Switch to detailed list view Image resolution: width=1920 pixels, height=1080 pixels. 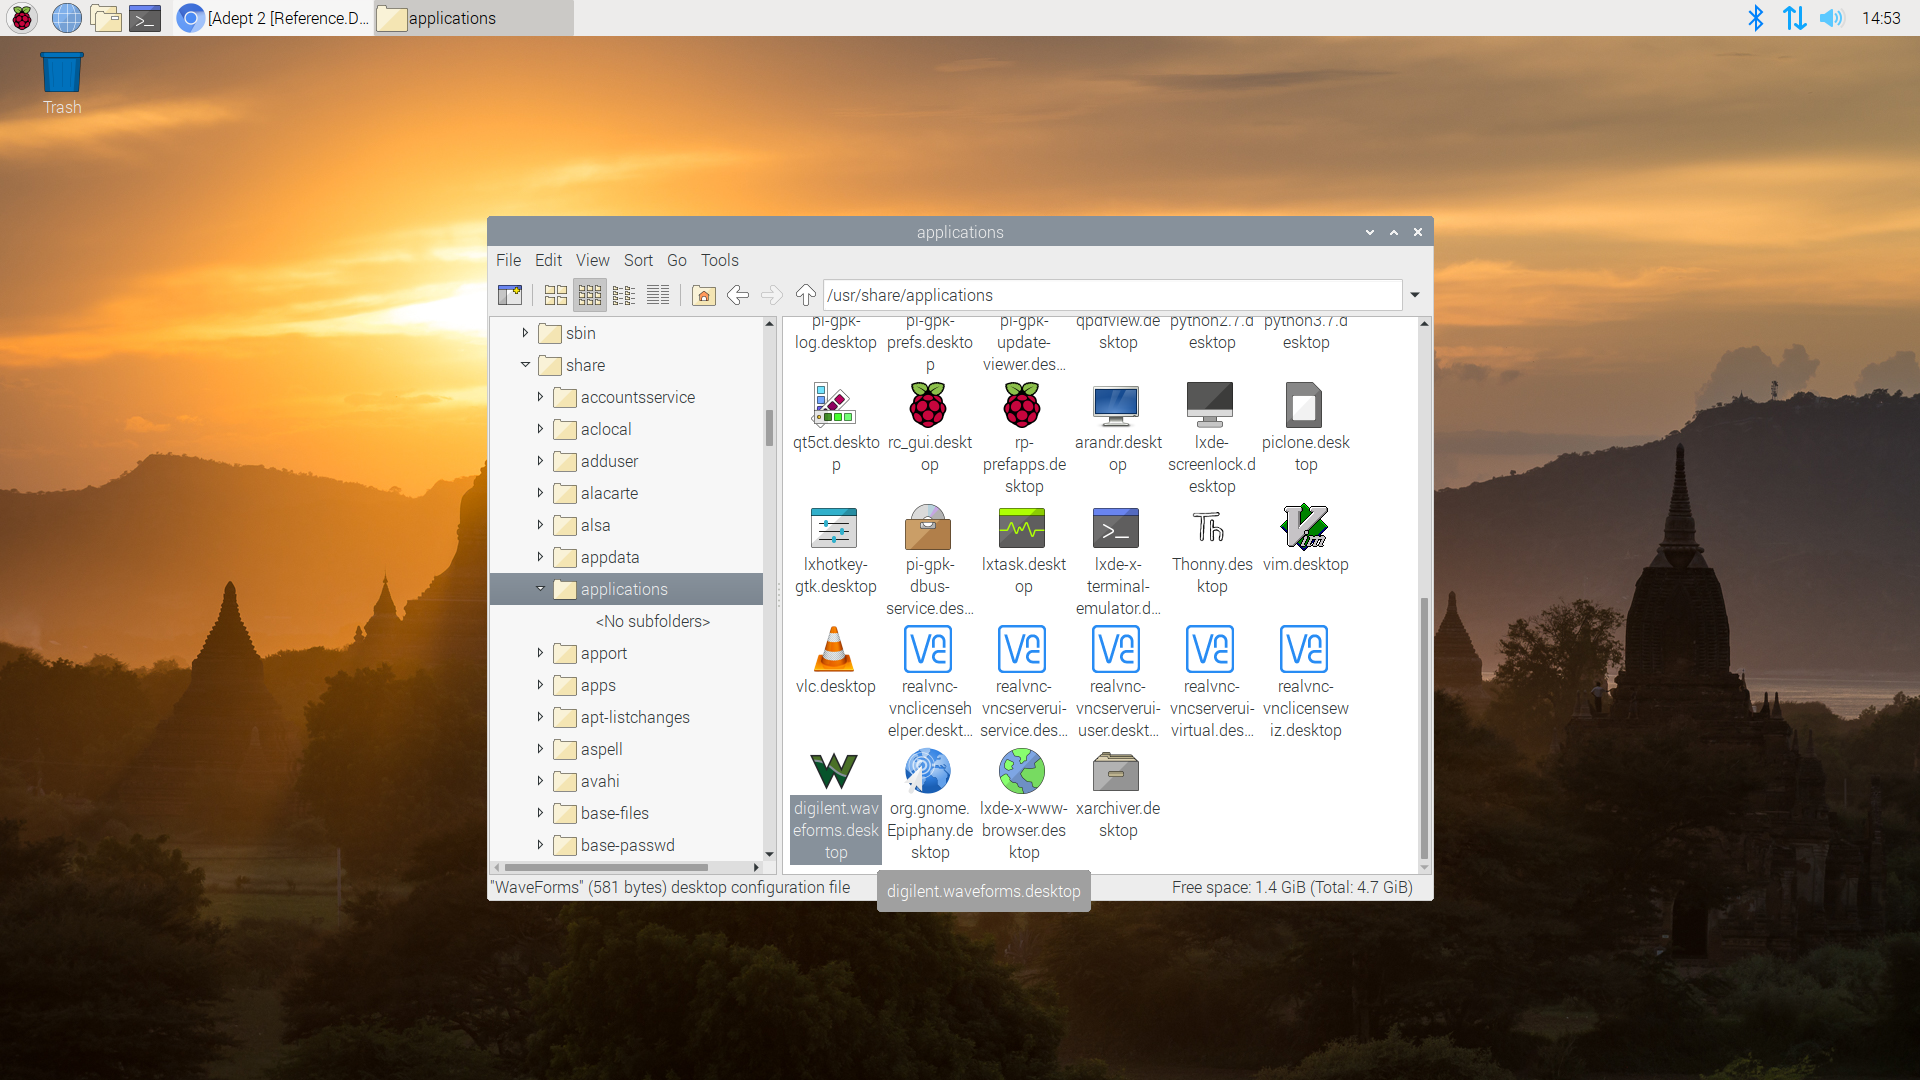[658, 295]
